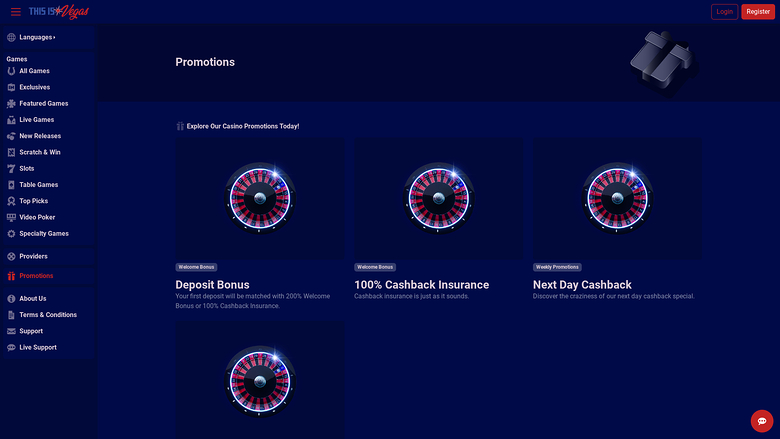Click the Next Day Cashback roulette image
The height and width of the screenshot is (439, 780).
point(616,198)
